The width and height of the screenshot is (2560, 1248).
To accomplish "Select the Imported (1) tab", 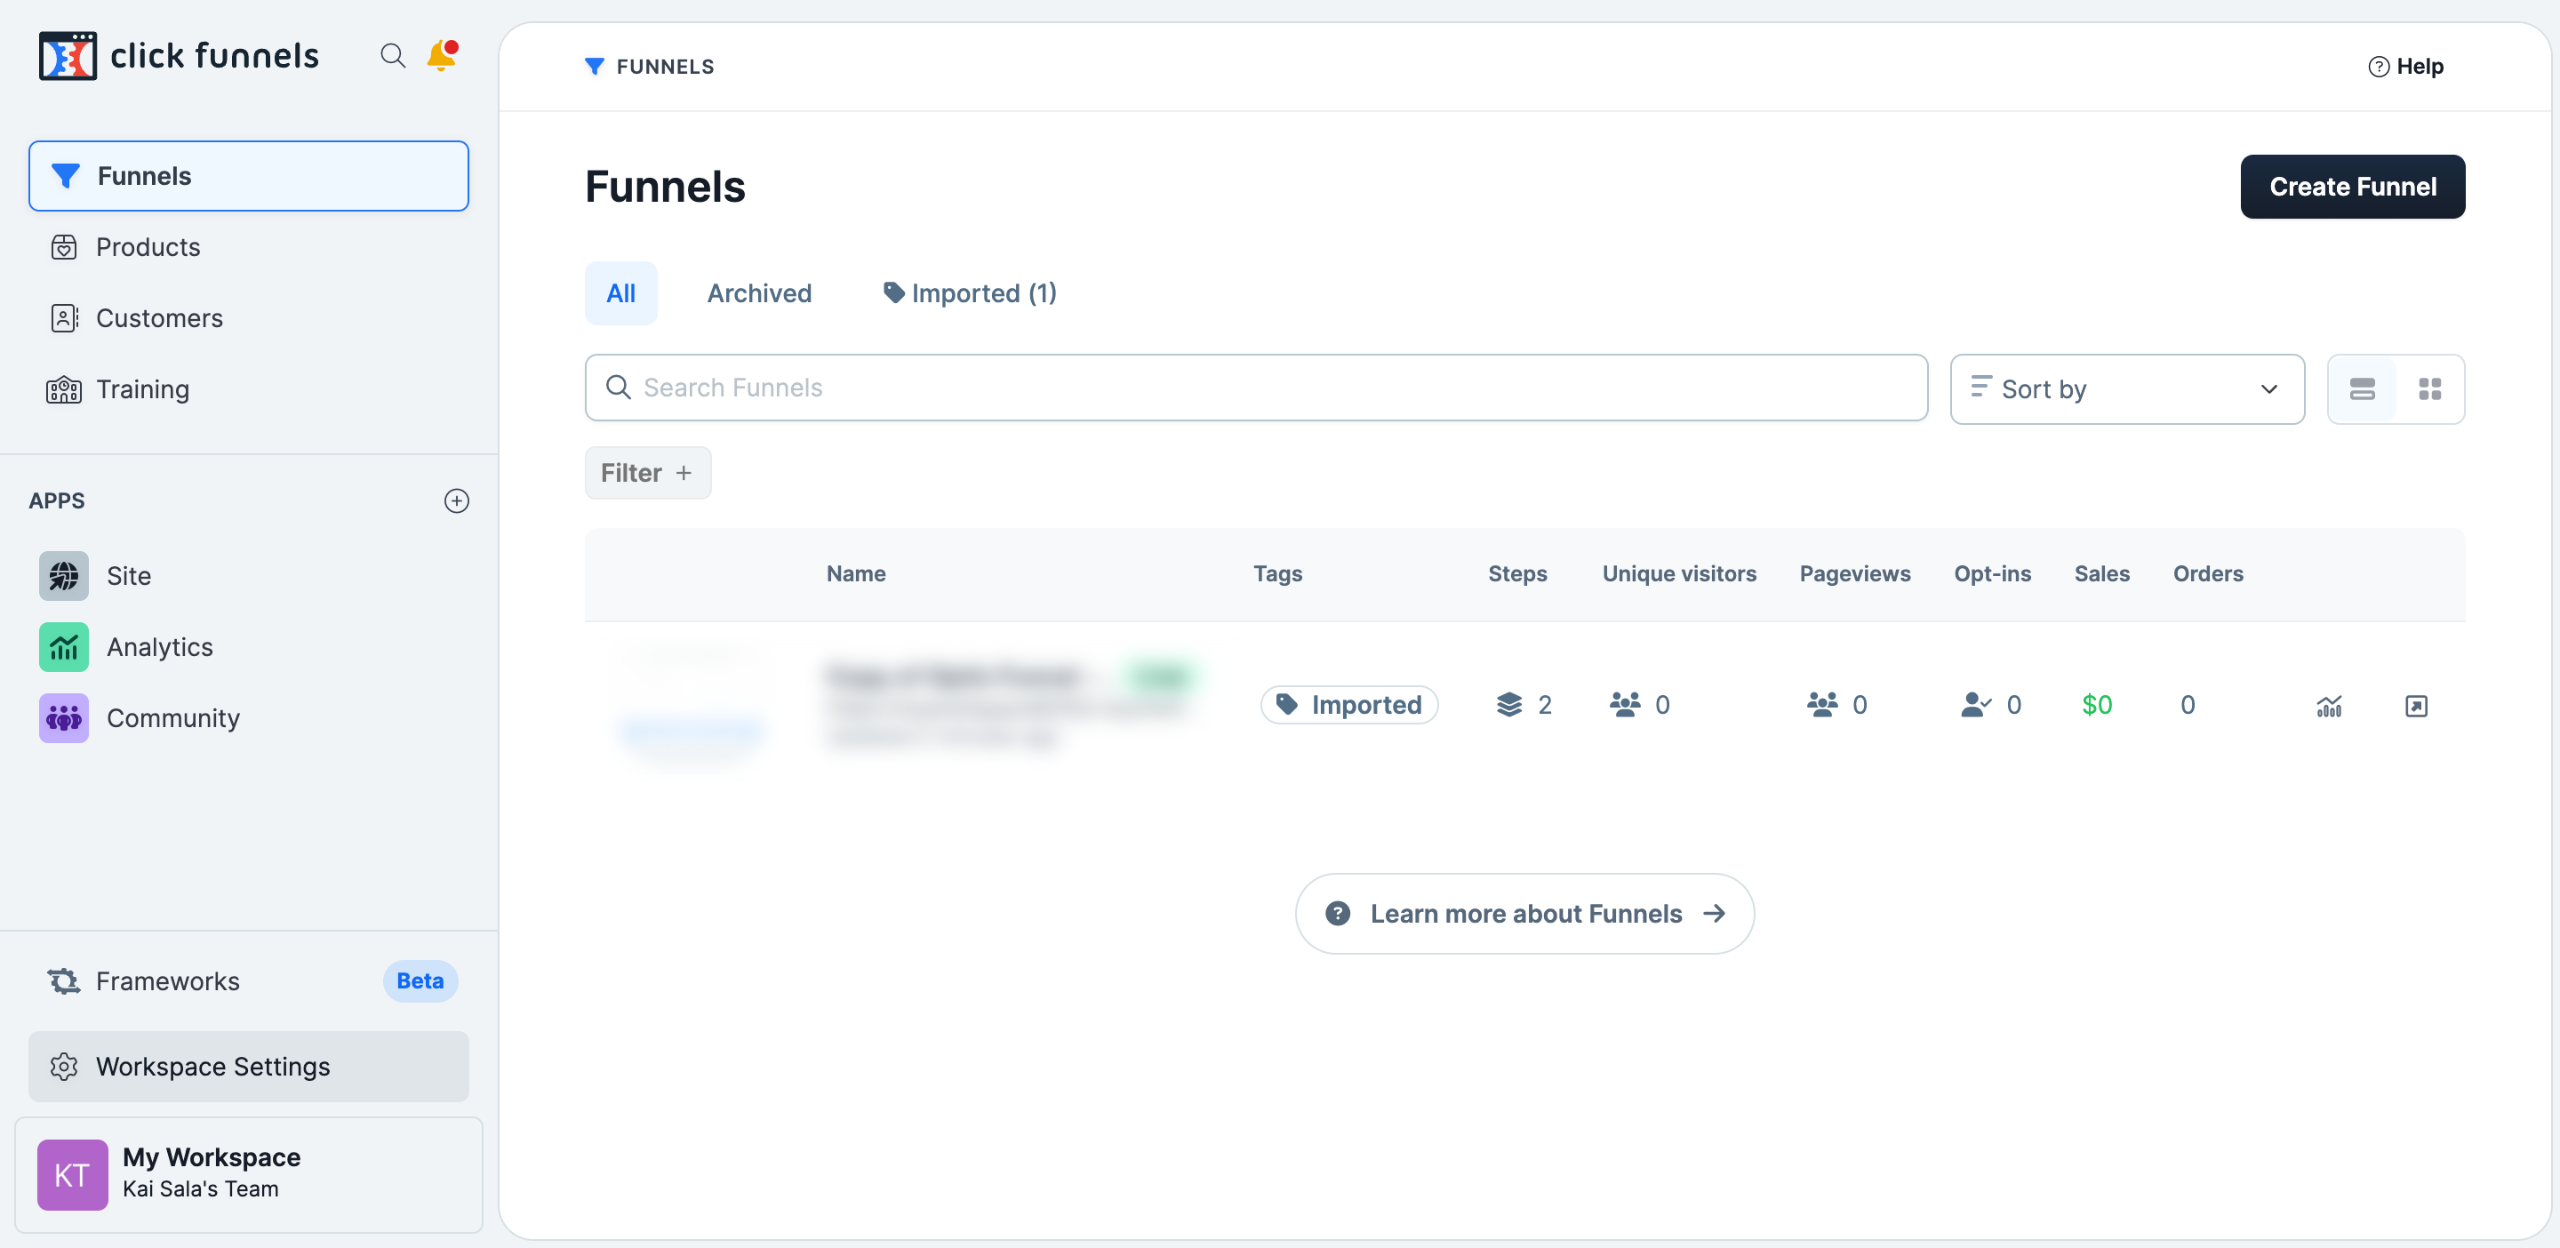I will (x=969, y=293).
